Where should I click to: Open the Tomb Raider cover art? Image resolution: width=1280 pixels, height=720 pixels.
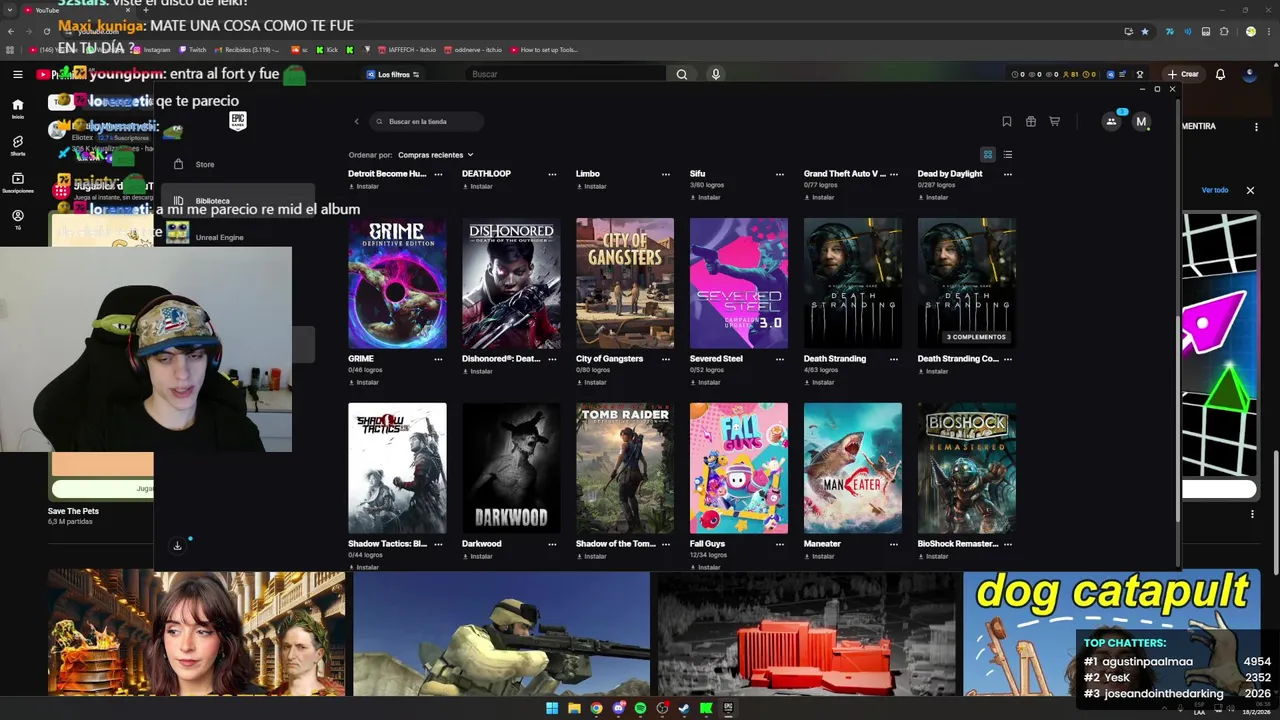[x=625, y=468]
